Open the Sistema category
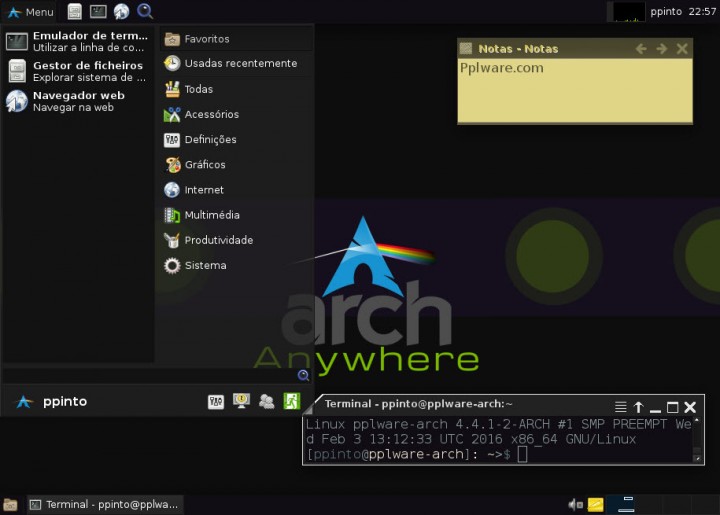The height and width of the screenshot is (515, 720). [237, 265]
